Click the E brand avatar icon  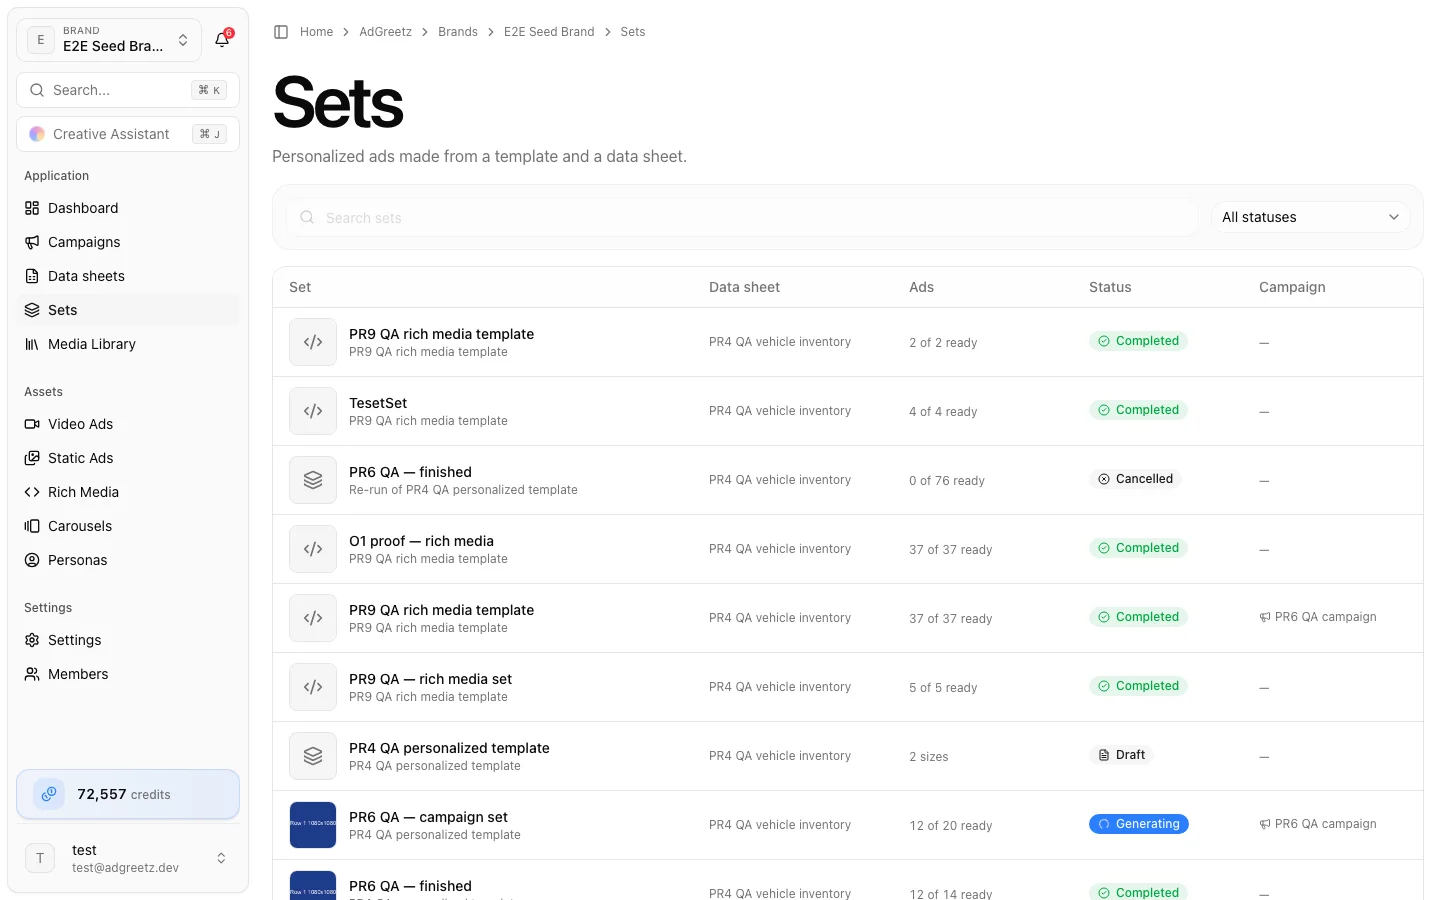point(41,40)
